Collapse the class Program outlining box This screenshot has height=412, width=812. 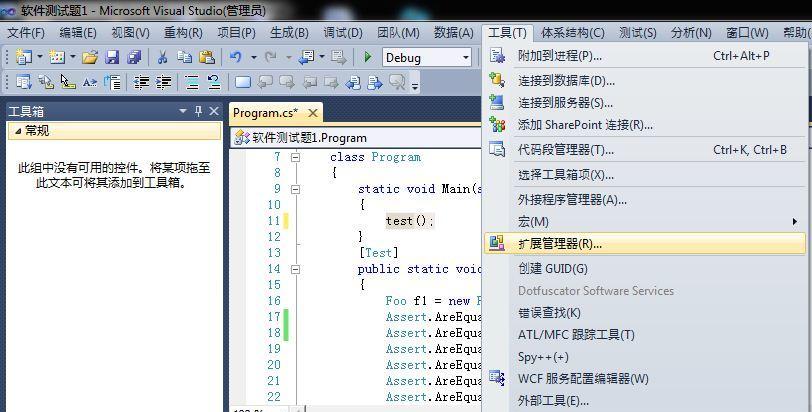[x=295, y=157]
